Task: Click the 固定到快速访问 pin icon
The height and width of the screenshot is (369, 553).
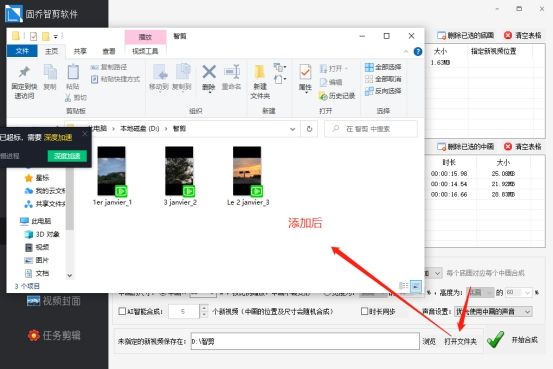Action: (24, 72)
